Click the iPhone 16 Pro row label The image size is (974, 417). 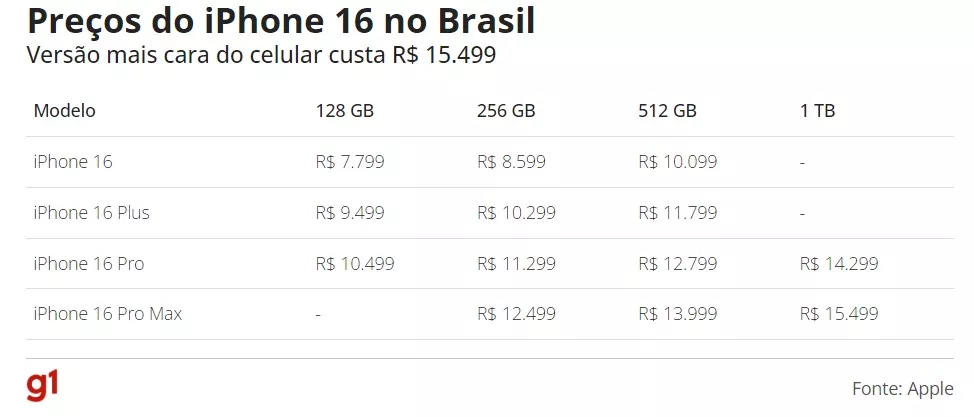pos(89,264)
